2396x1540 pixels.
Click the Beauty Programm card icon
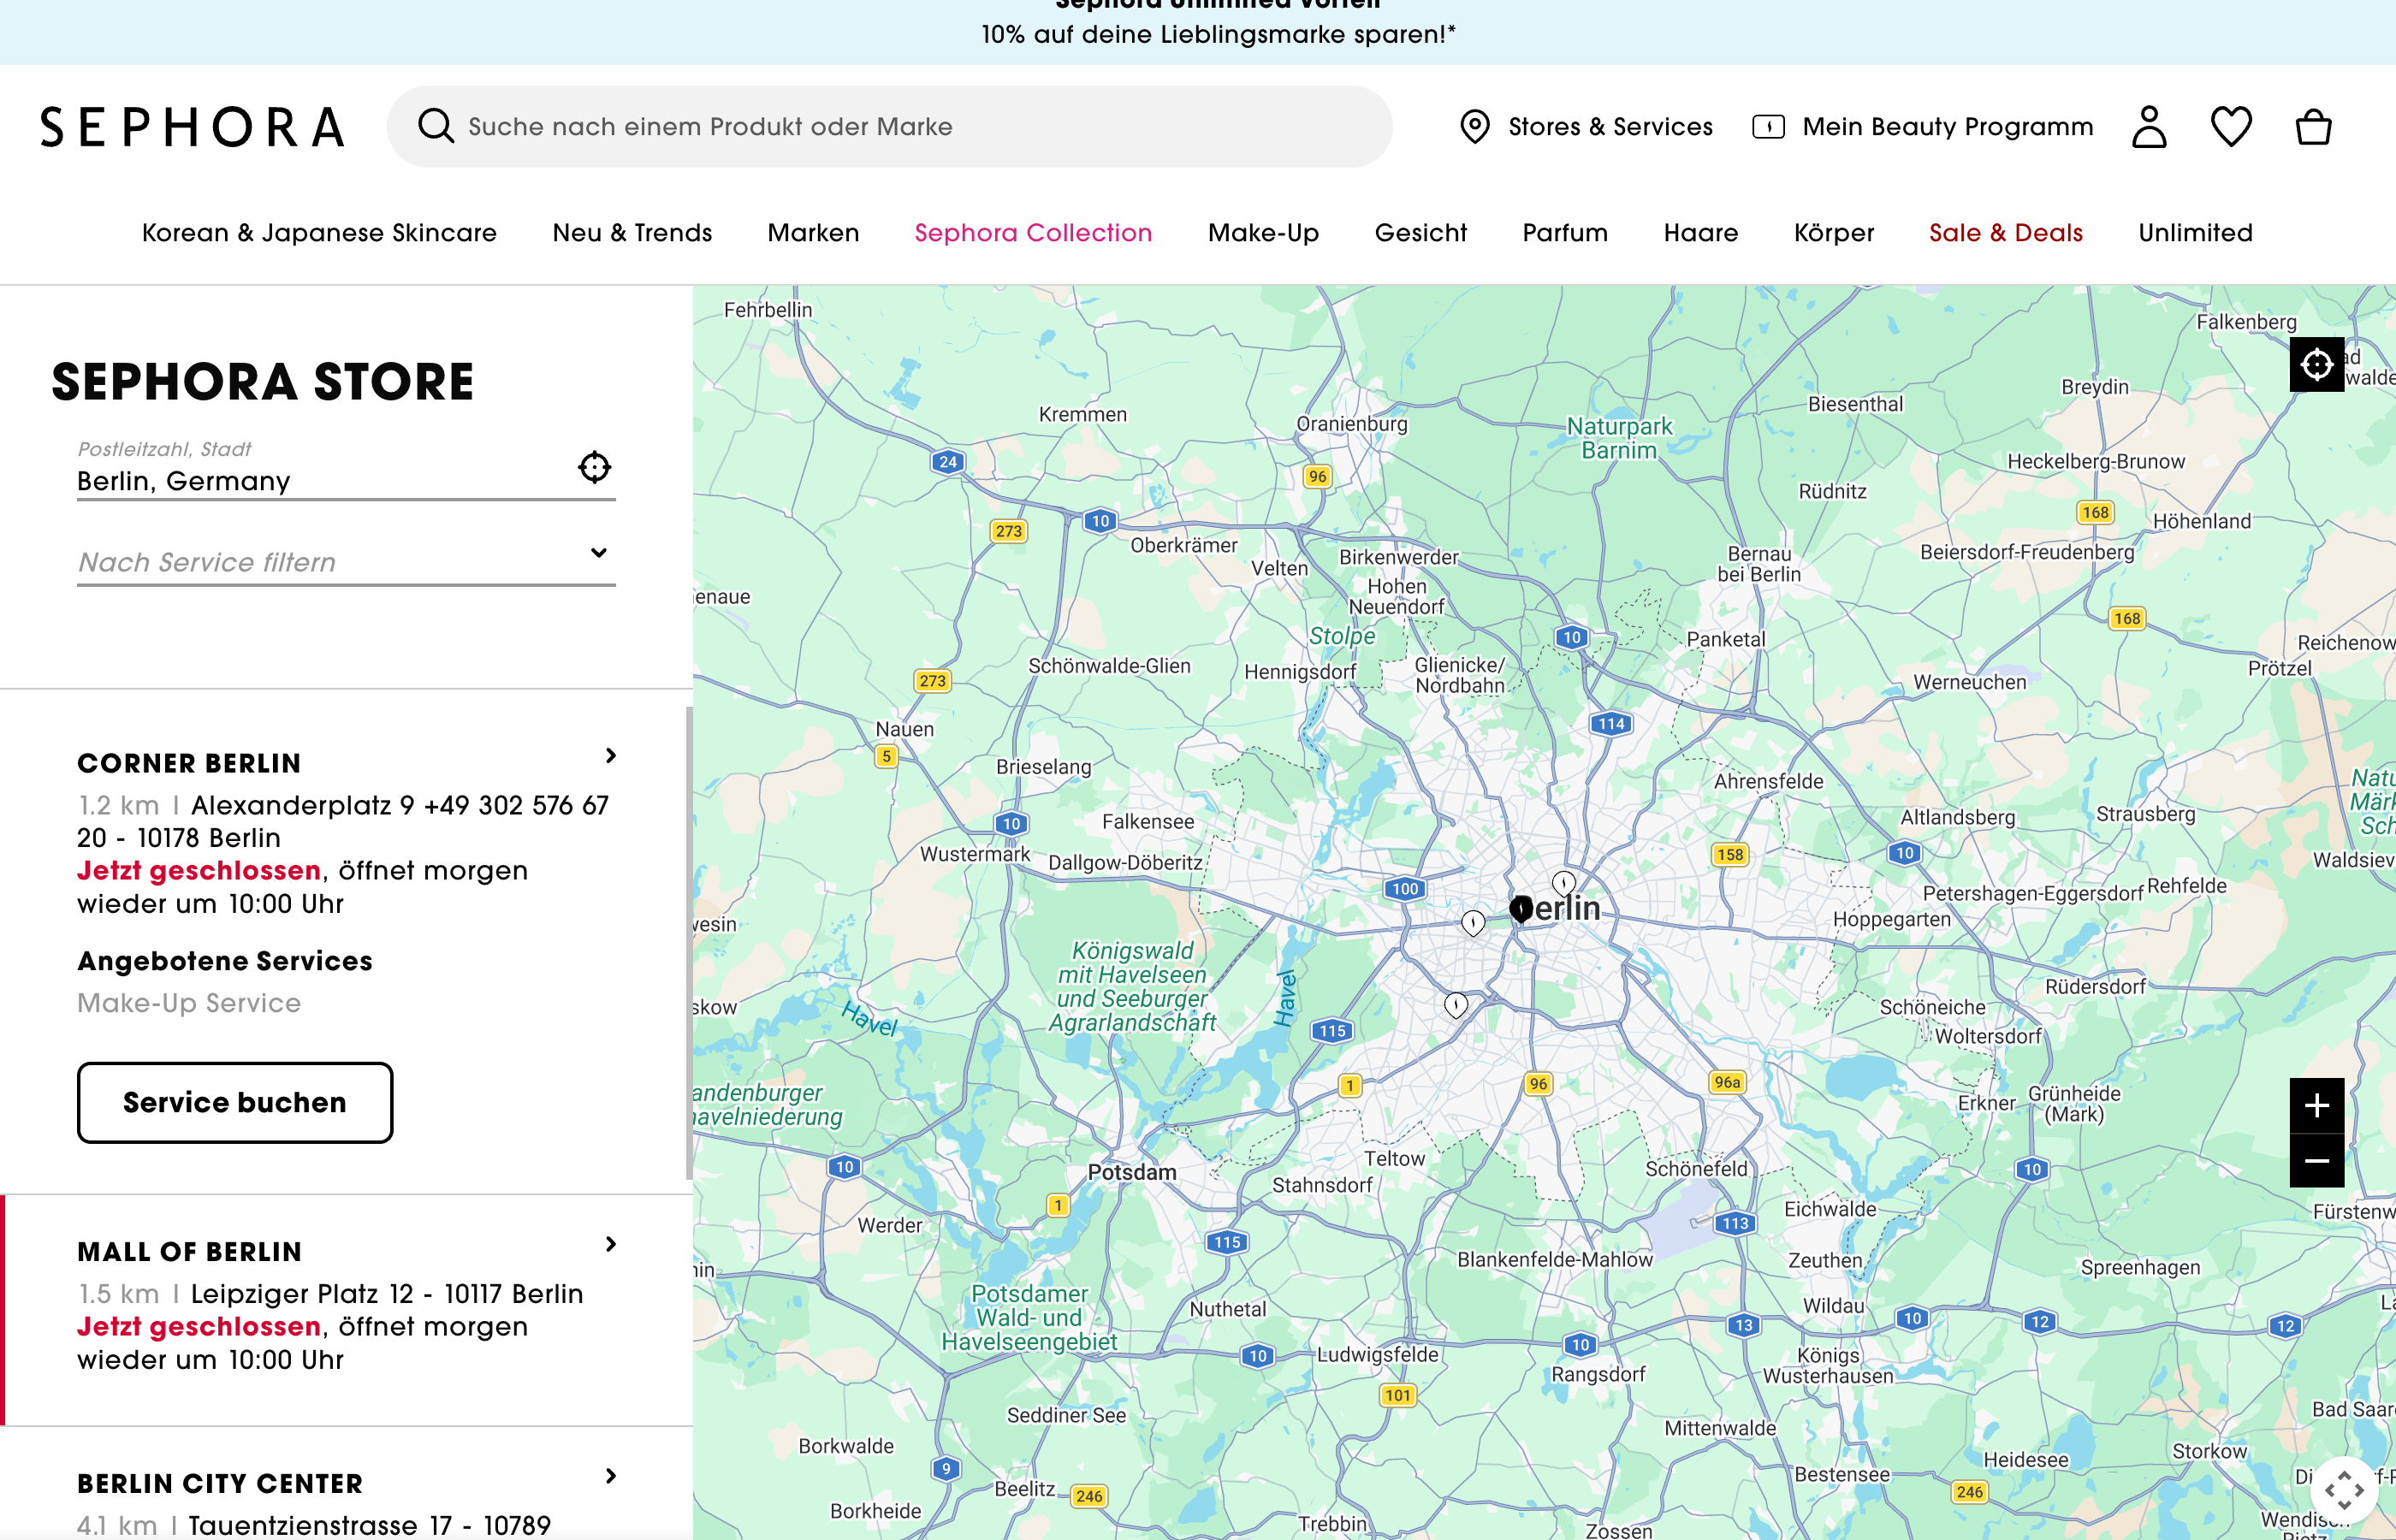tap(1768, 127)
